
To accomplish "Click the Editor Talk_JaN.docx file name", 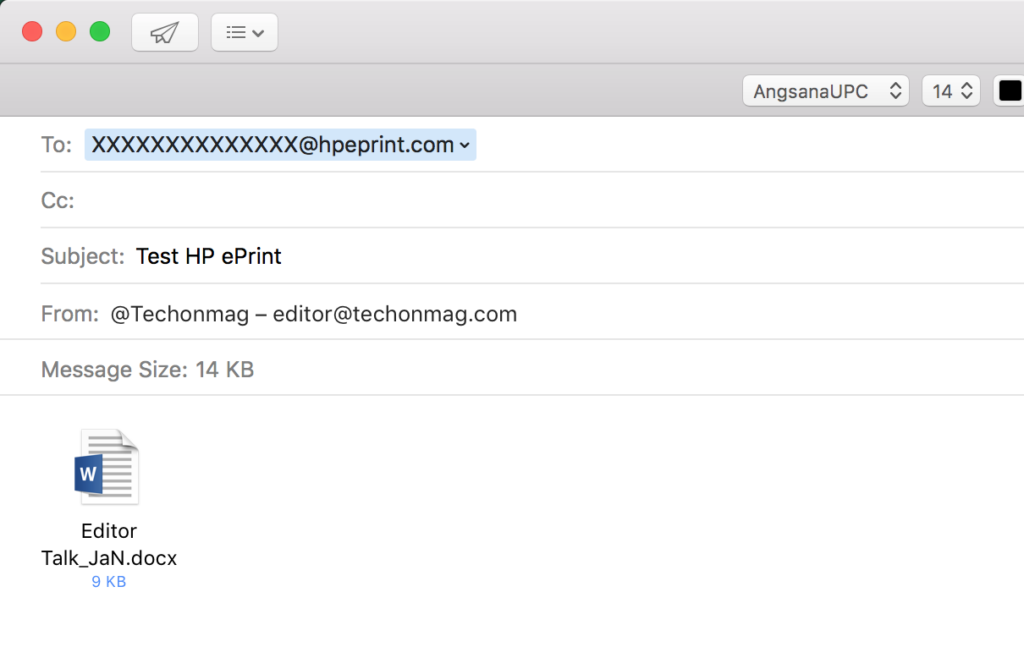I will (x=109, y=545).
